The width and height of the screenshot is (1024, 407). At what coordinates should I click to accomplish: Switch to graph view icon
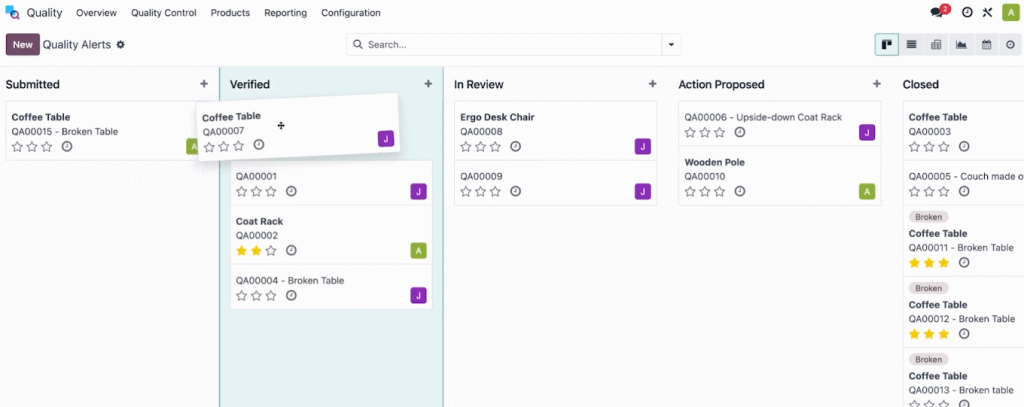(x=961, y=44)
